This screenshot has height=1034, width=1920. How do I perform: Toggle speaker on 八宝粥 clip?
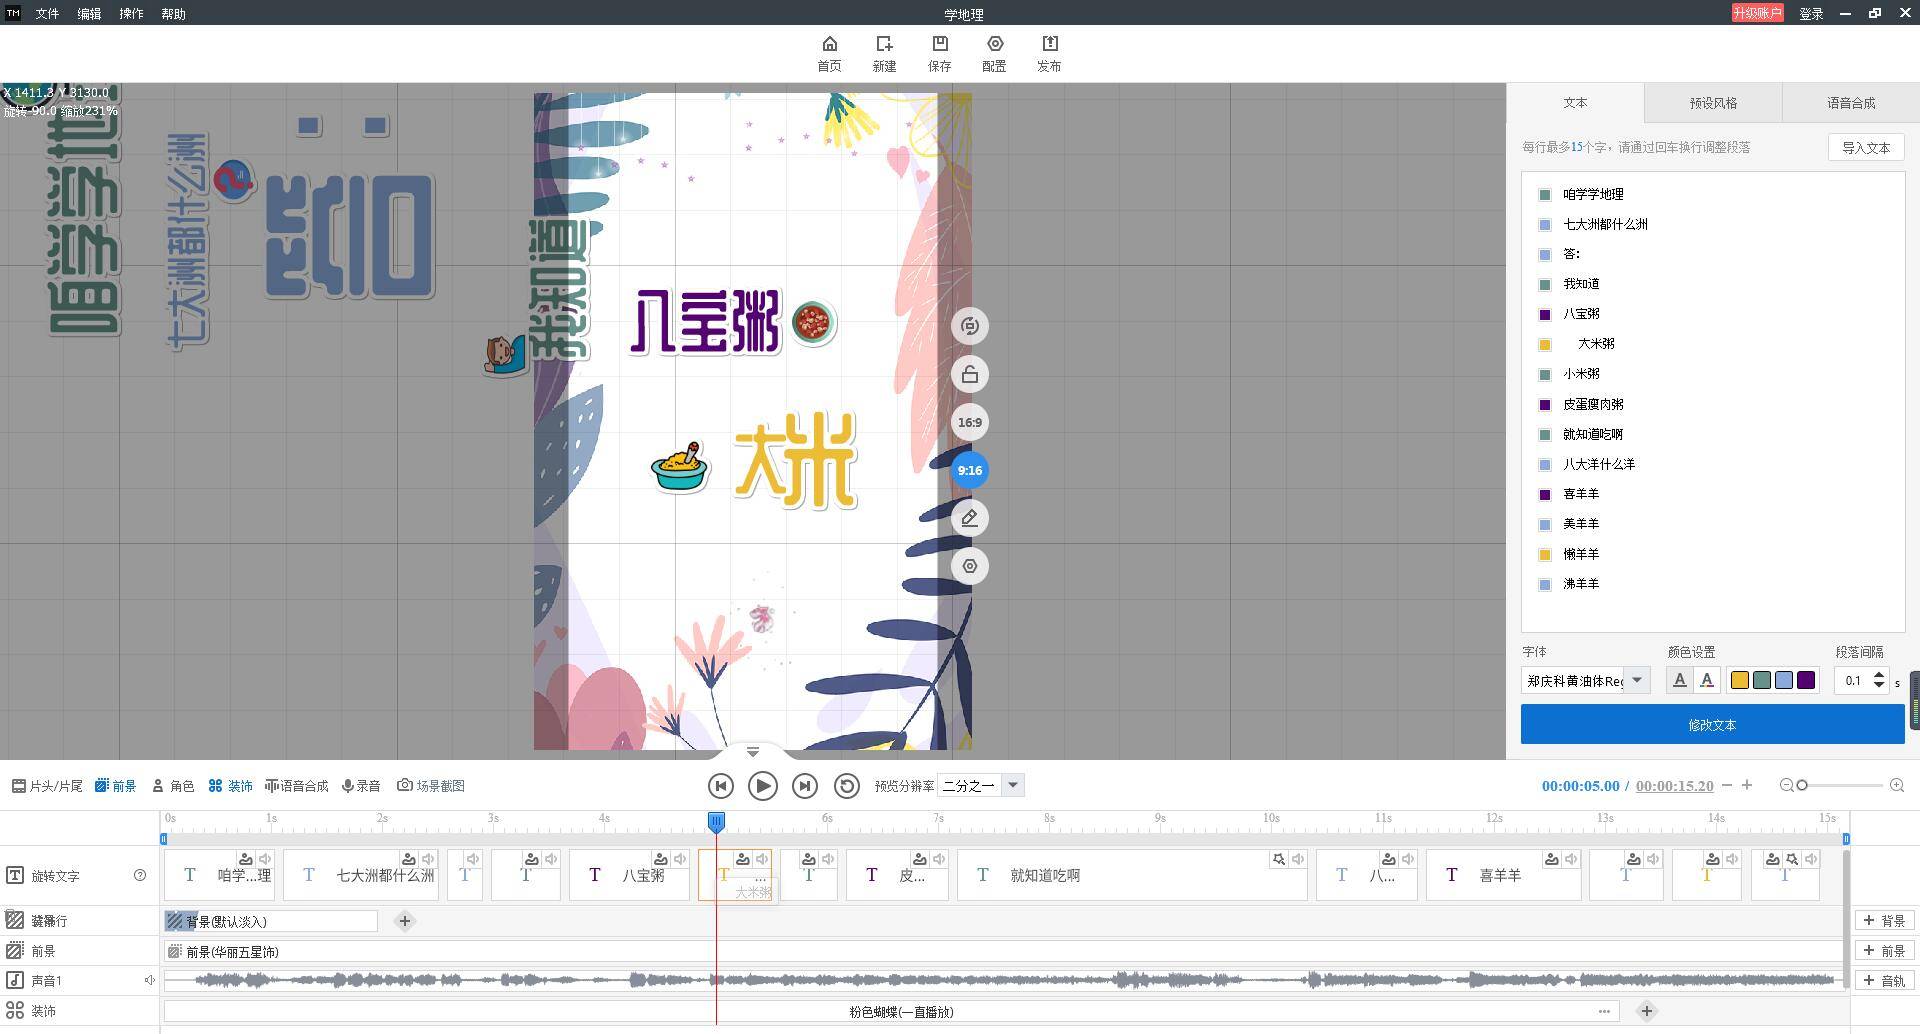tap(680, 859)
